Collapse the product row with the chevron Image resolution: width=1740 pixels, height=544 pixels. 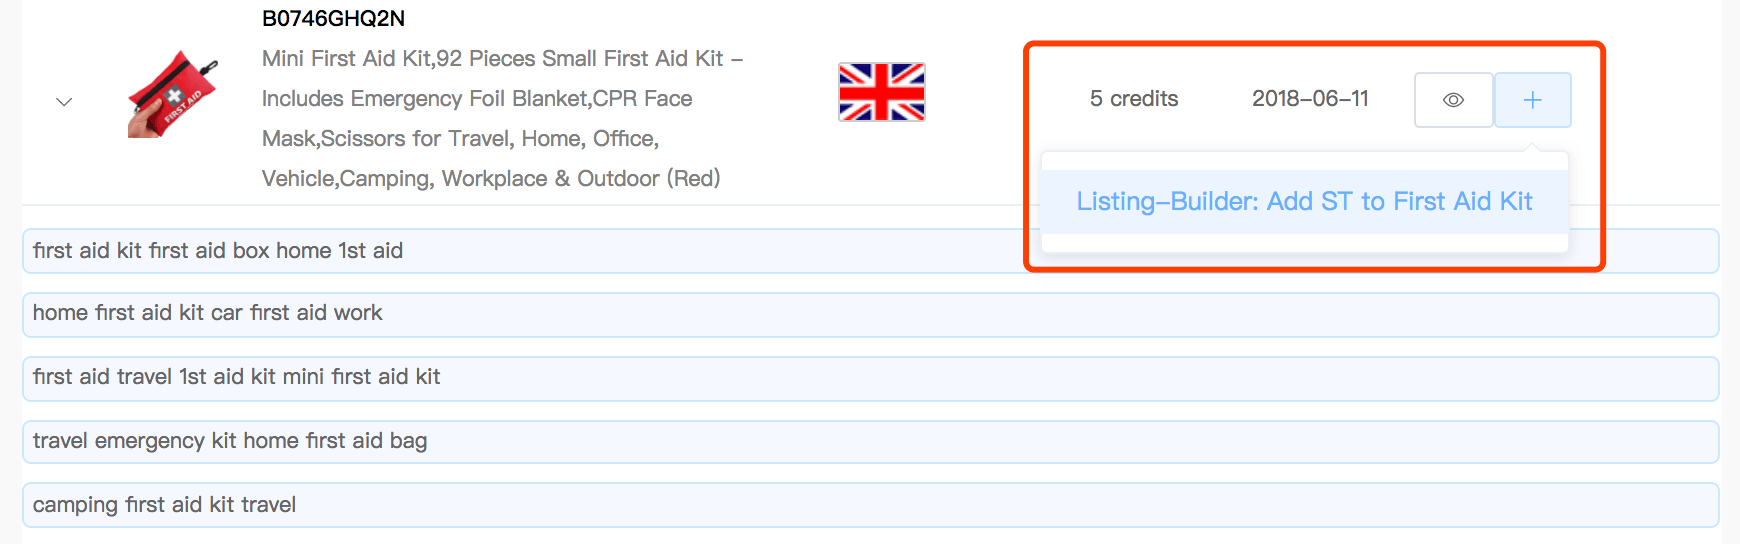[64, 102]
